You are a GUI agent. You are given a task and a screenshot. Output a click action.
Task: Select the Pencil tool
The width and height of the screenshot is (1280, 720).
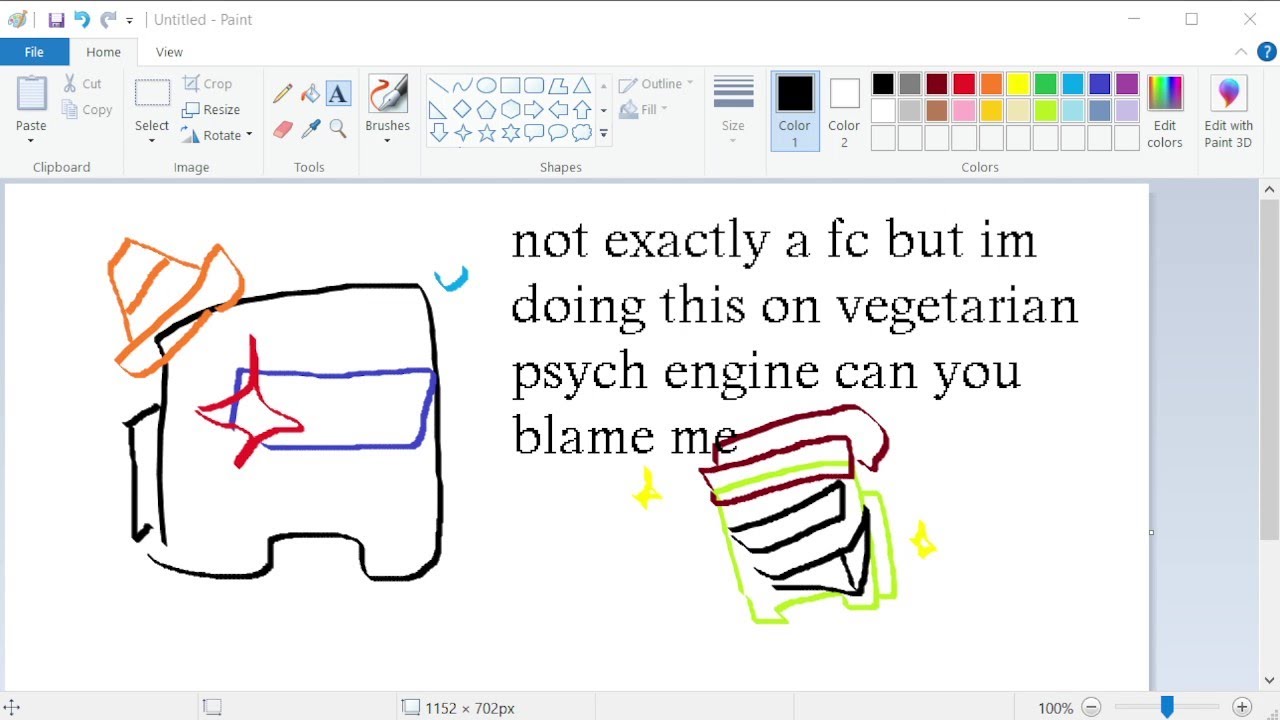click(x=283, y=93)
